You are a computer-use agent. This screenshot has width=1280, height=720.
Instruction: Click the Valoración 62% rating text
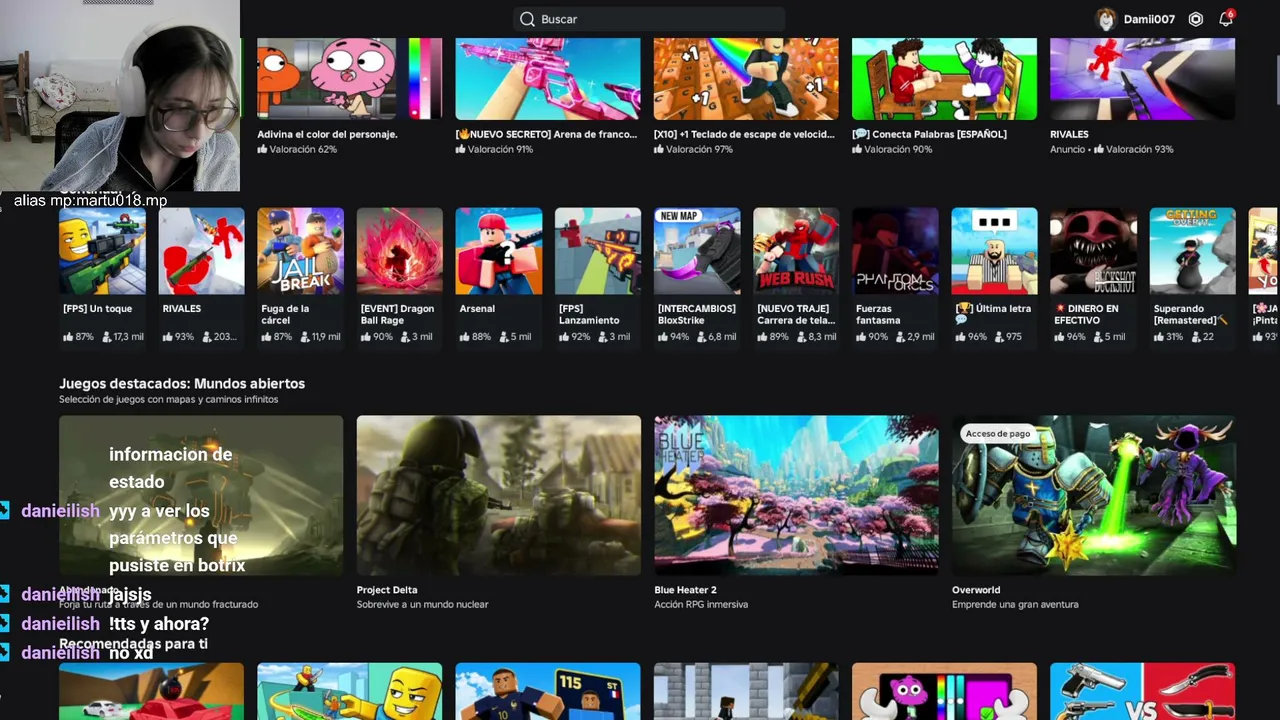(303, 149)
